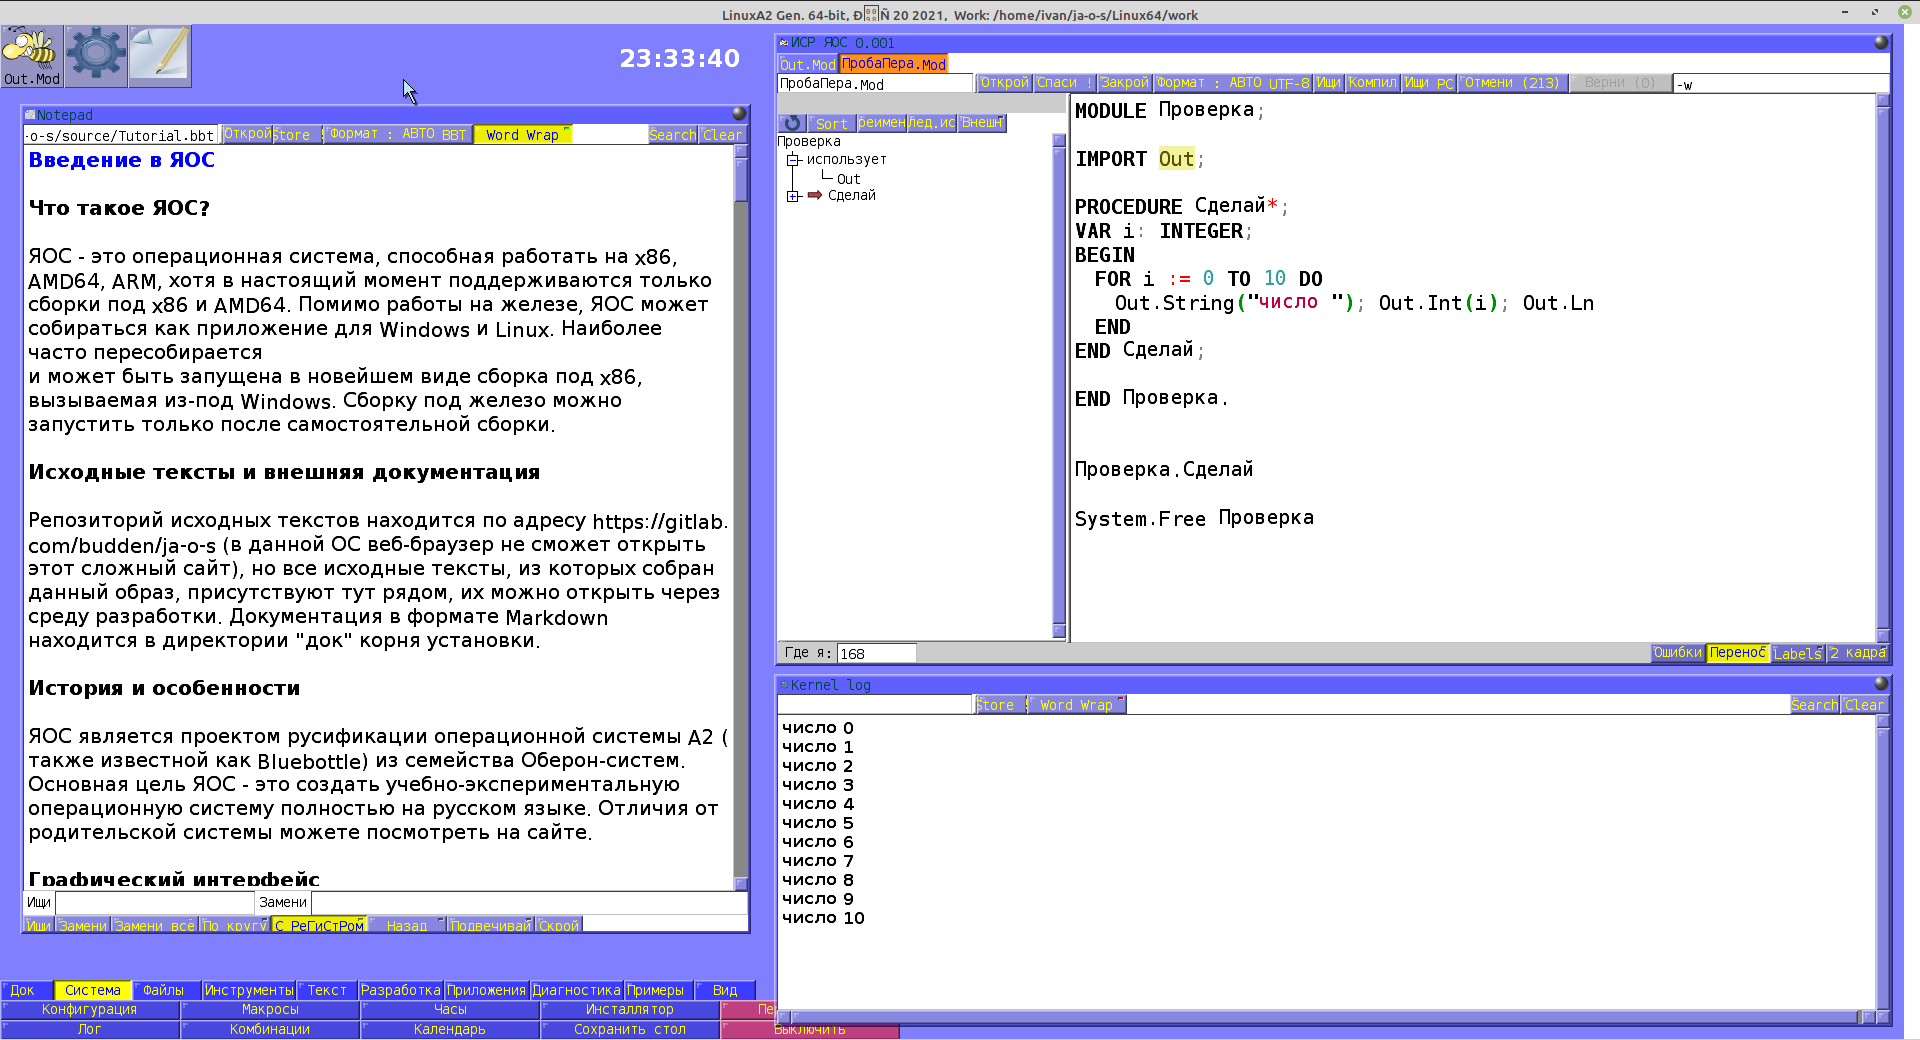The width and height of the screenshot is (1920, 1040).
Task: Click the Kernel log window round button
Action: [1880, 684]
